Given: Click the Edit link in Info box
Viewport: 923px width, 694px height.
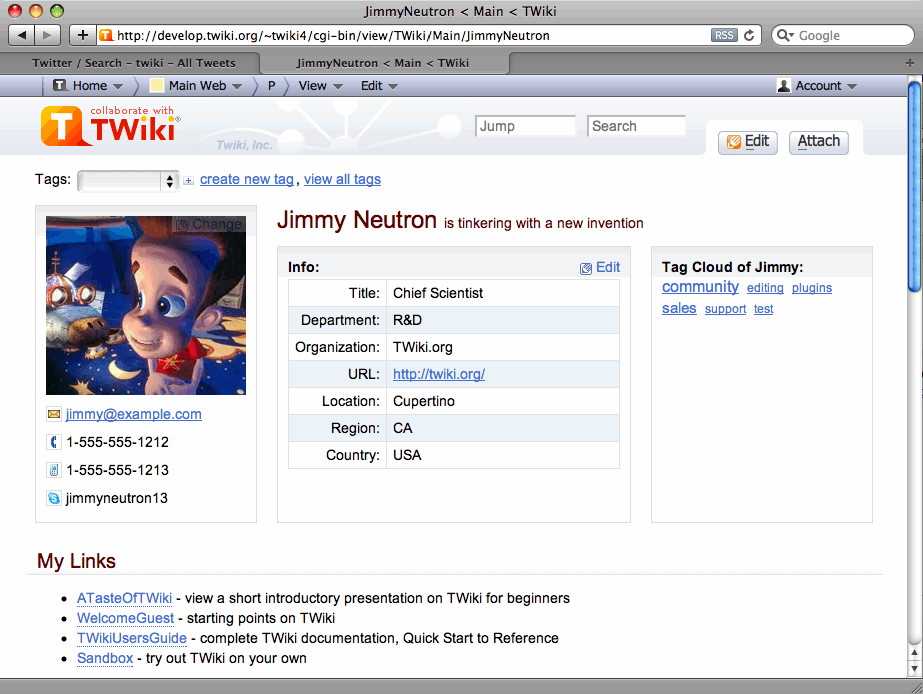Looking at the screenshot, I should point(600,267).
